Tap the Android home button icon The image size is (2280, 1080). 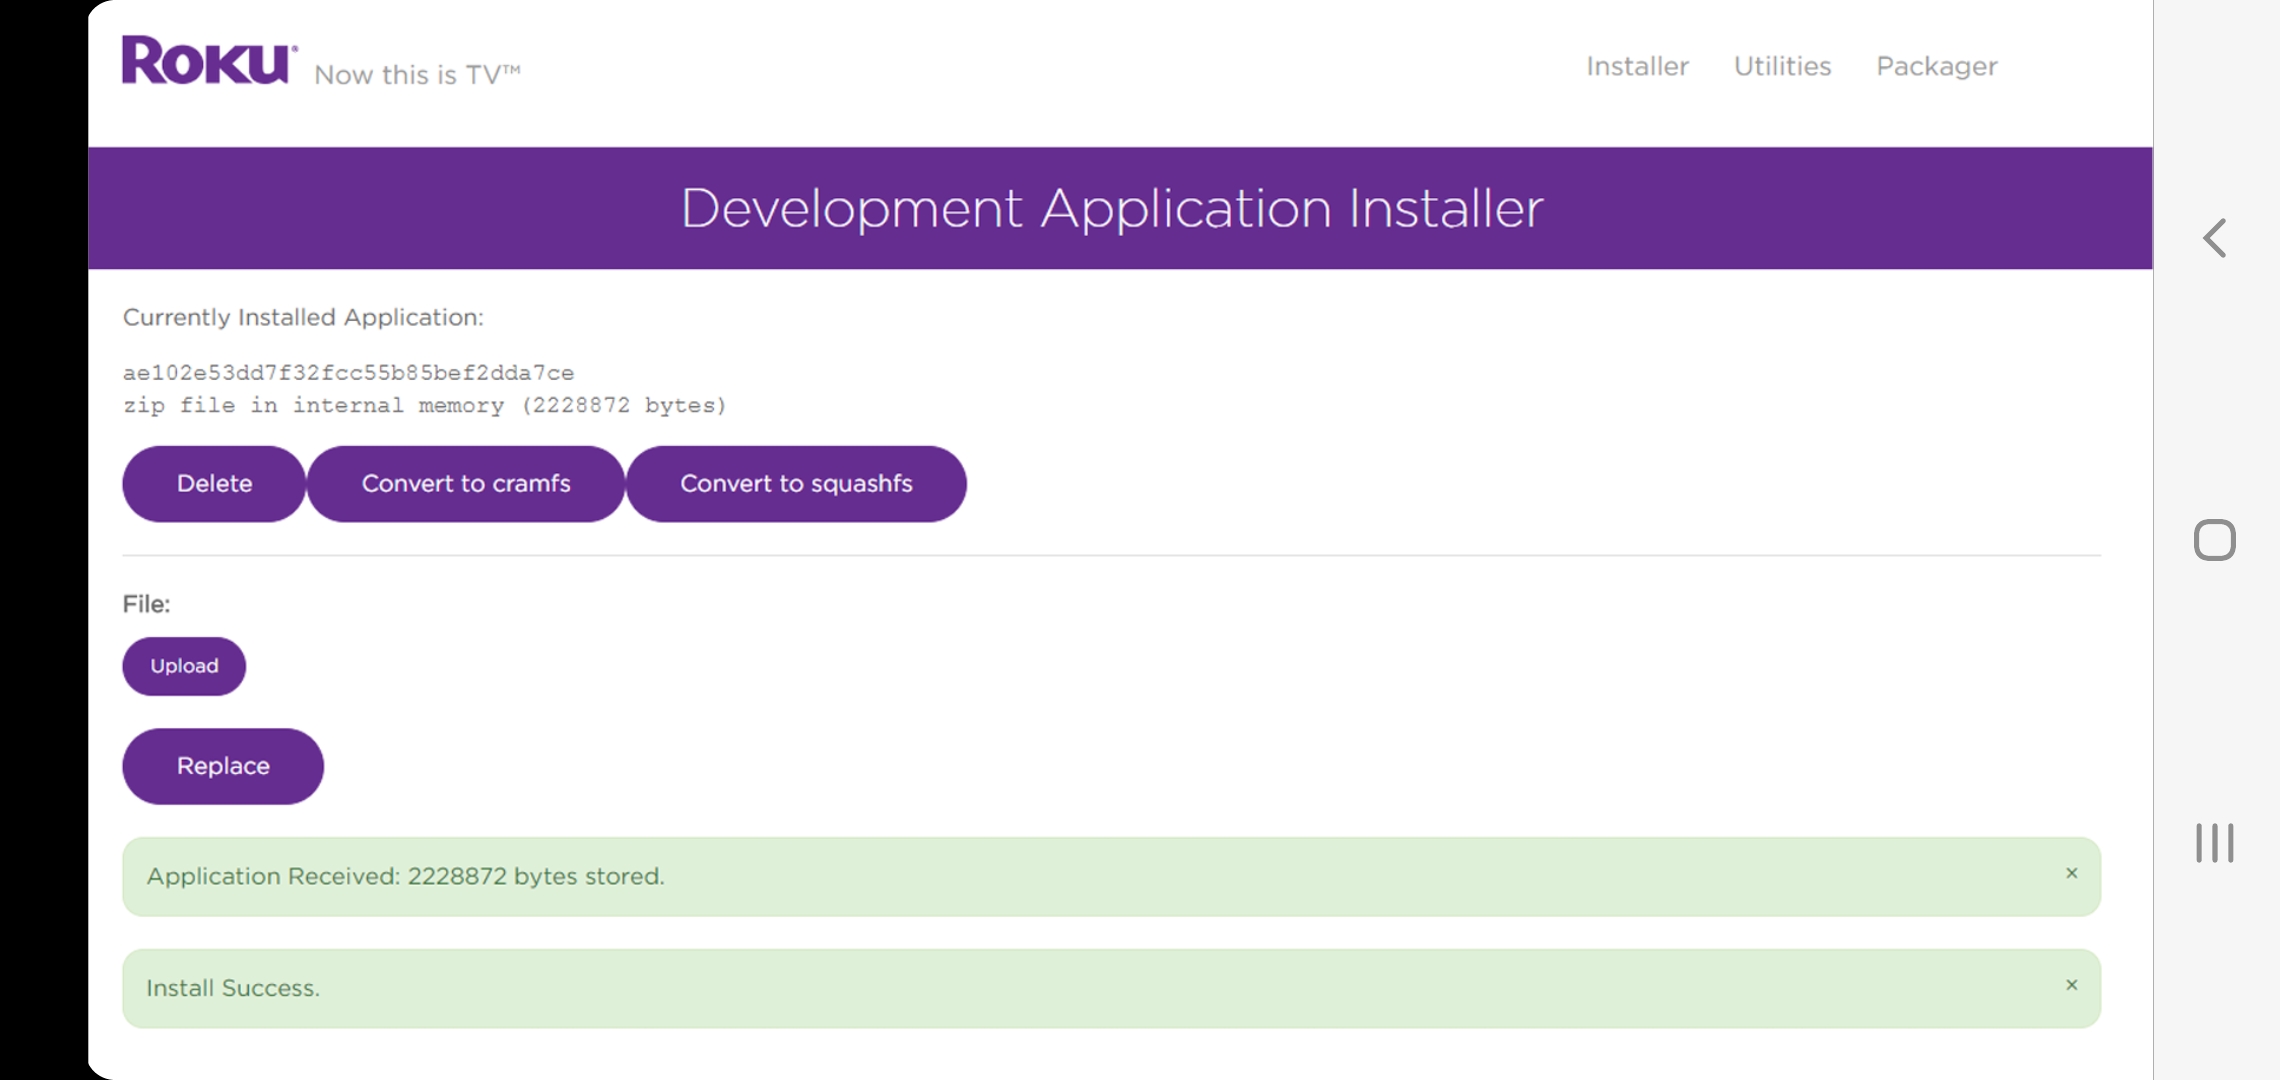click(2214, 540)
